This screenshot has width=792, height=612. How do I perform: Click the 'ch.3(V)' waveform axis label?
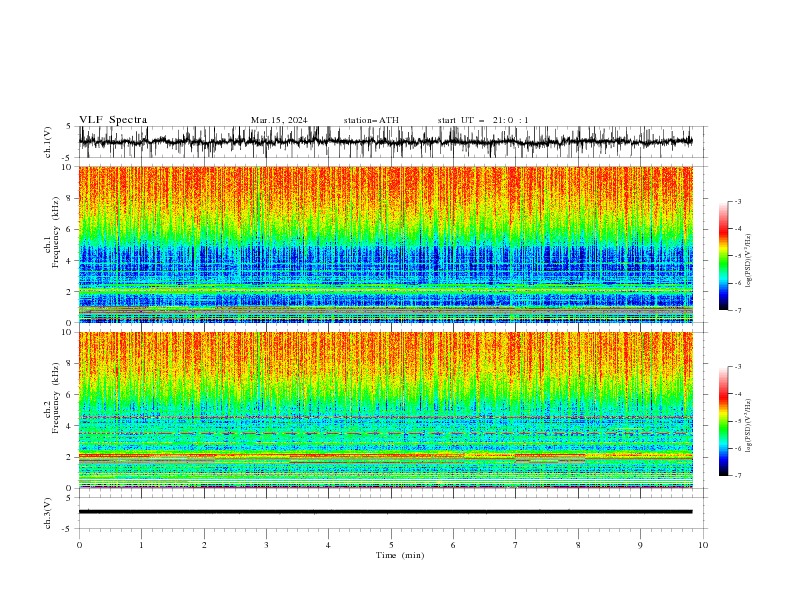[x=48, y=513]
